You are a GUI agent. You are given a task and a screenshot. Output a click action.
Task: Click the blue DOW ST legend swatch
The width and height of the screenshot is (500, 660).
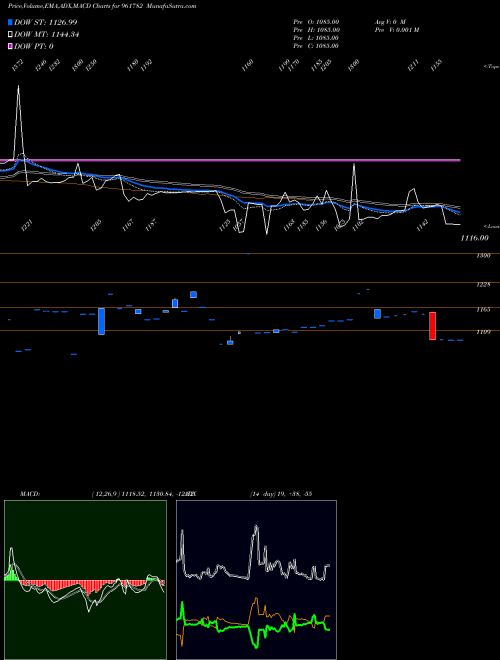tap(11, 22)
